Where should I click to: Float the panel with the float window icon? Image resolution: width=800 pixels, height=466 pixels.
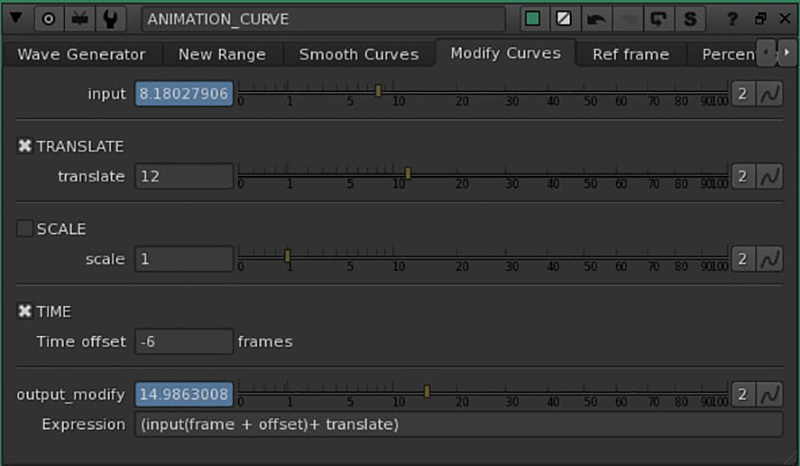(x=760, y=19)
